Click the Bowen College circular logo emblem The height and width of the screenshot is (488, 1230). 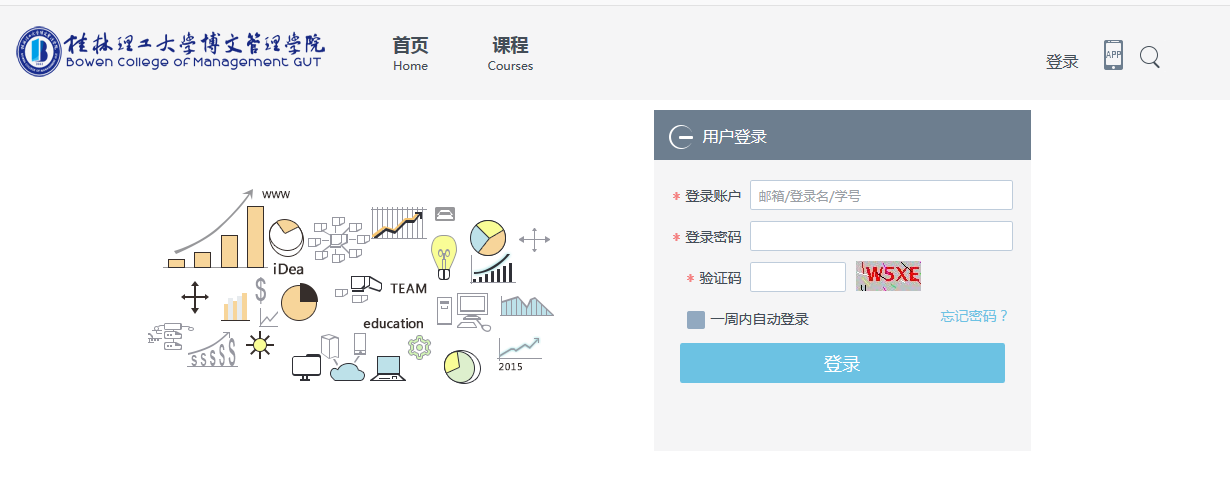[x=39, y=51]
